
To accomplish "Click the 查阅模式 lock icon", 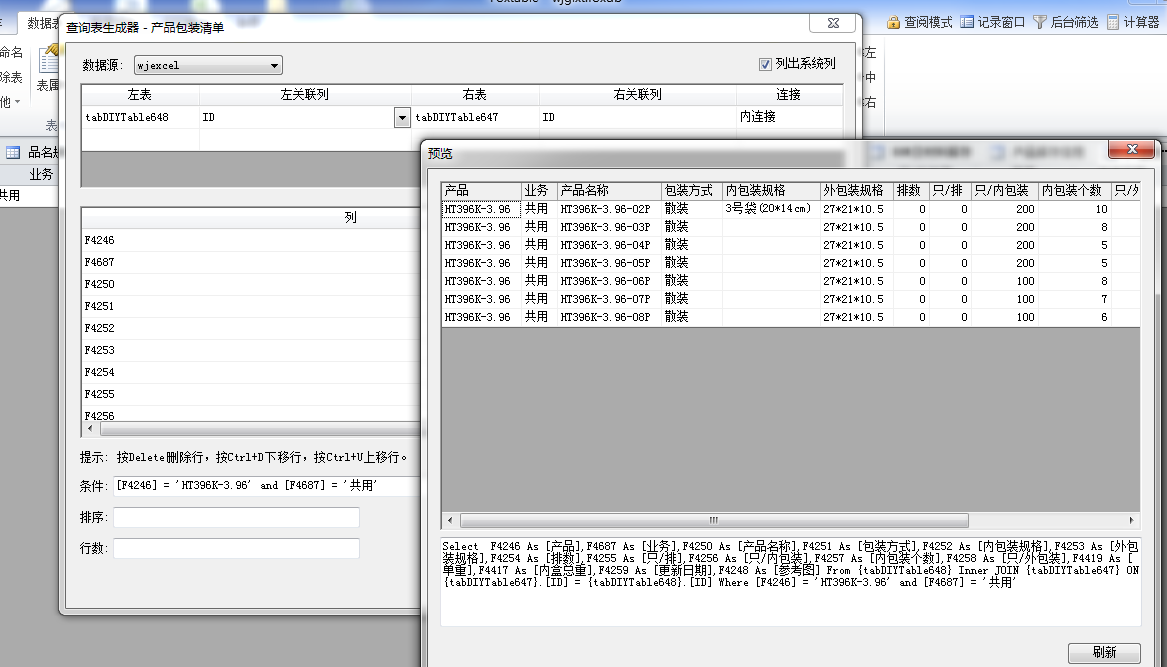I will coord(894,22).
